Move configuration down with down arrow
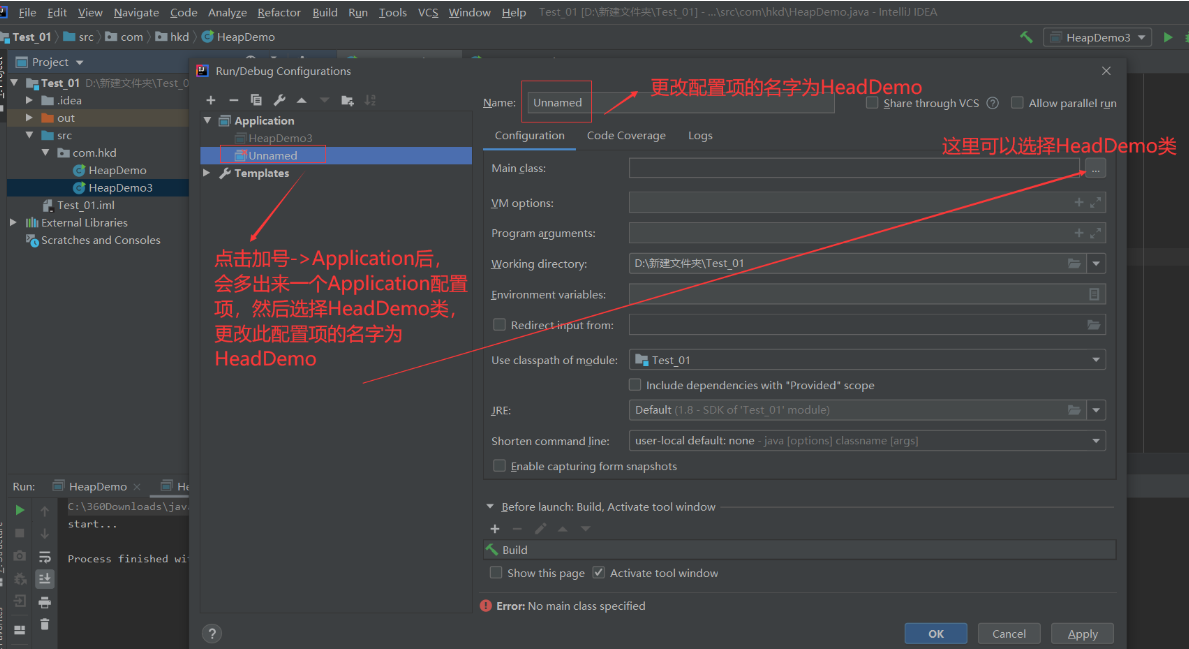Viewport: 1189px width, 649px height. (x=325, y=100)
